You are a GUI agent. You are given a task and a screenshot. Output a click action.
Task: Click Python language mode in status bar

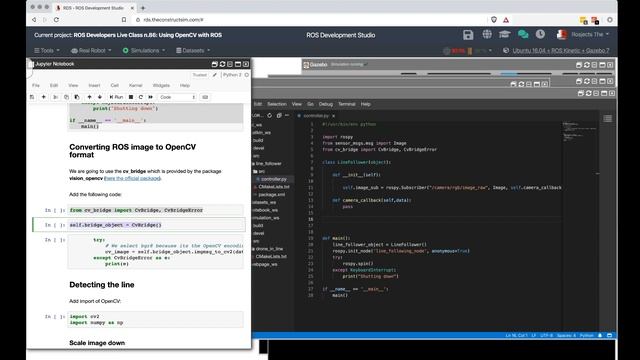[x=587, y=336]
